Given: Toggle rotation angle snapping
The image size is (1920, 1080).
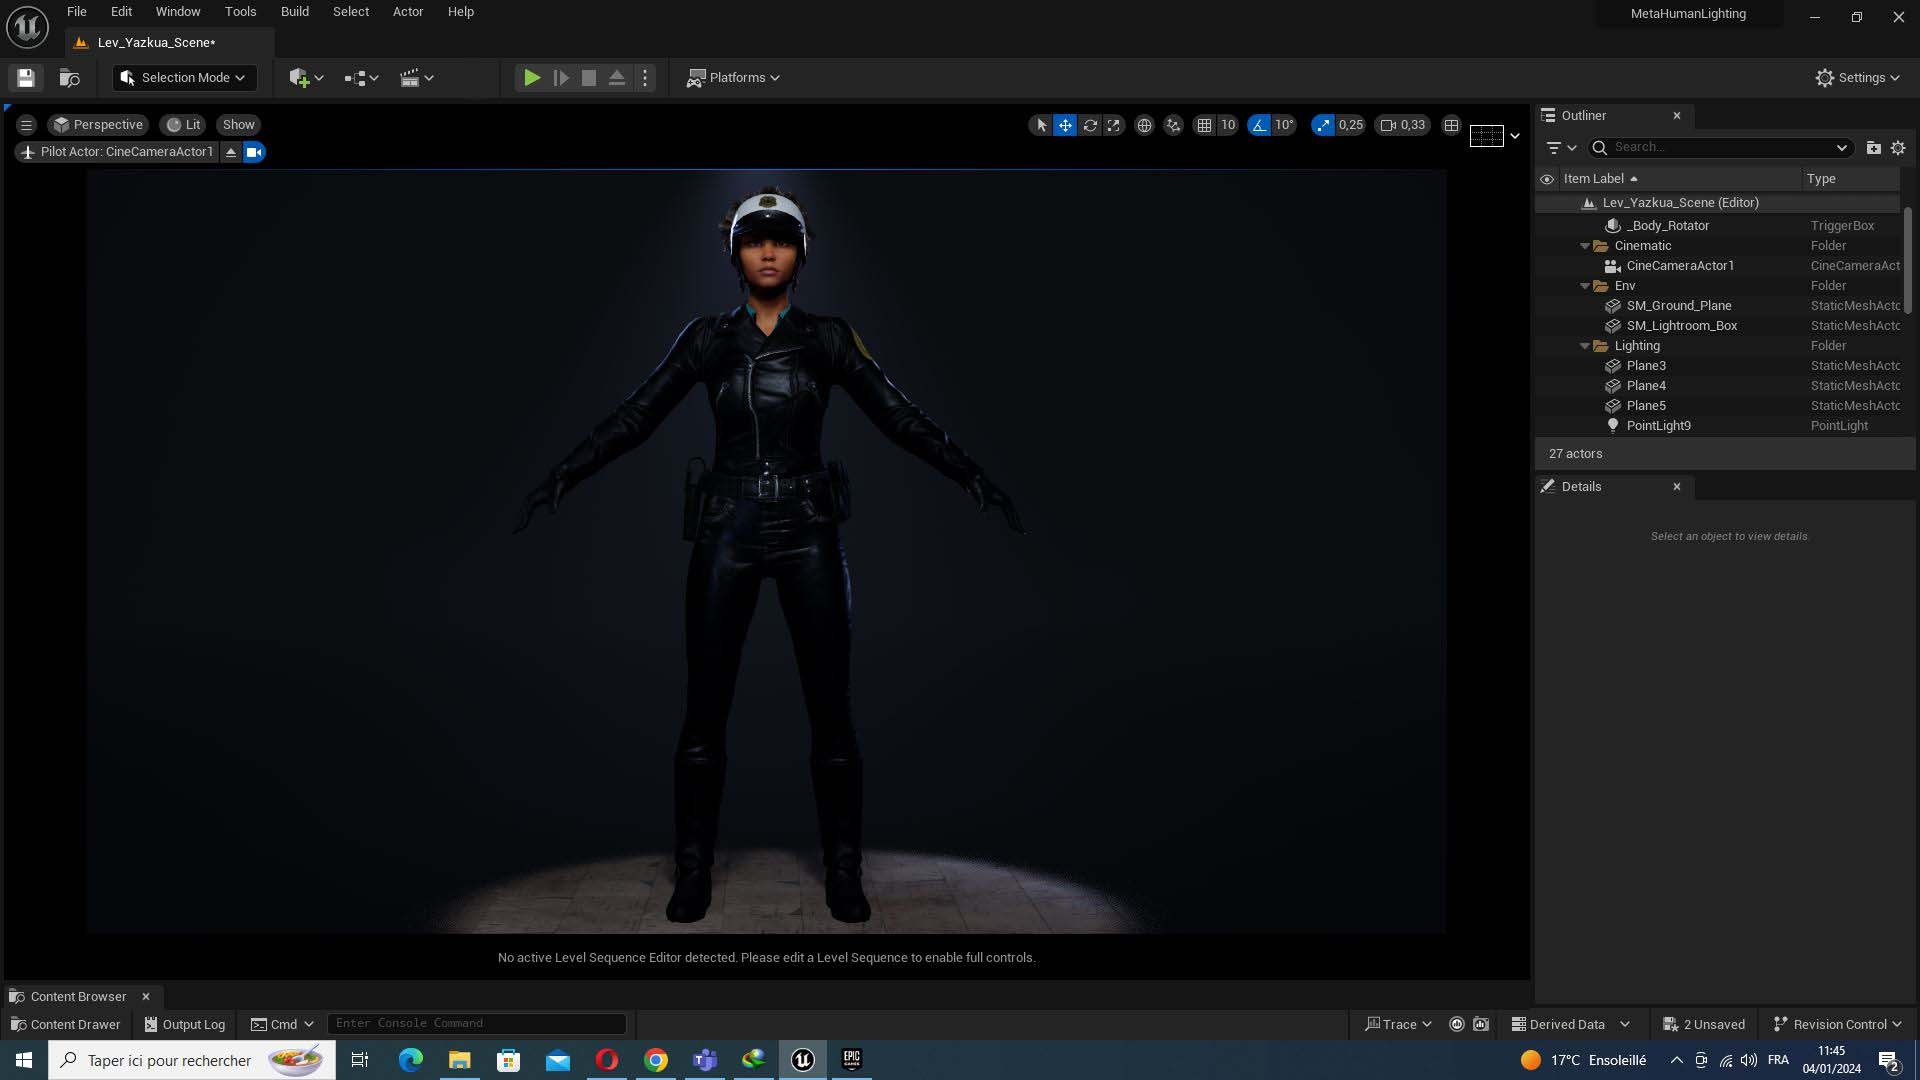Looking at the screenshot, I should (x=1259, y=125).
